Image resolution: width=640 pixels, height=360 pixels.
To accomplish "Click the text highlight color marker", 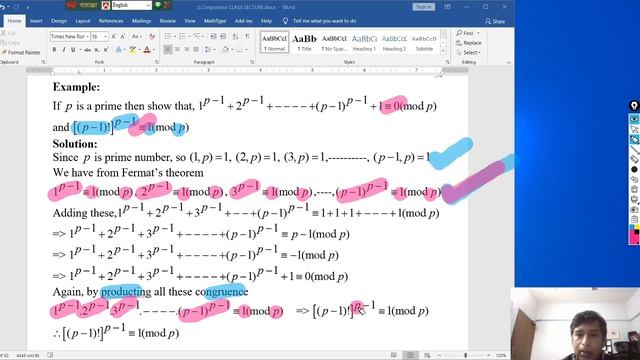I will tap(132, 50).
